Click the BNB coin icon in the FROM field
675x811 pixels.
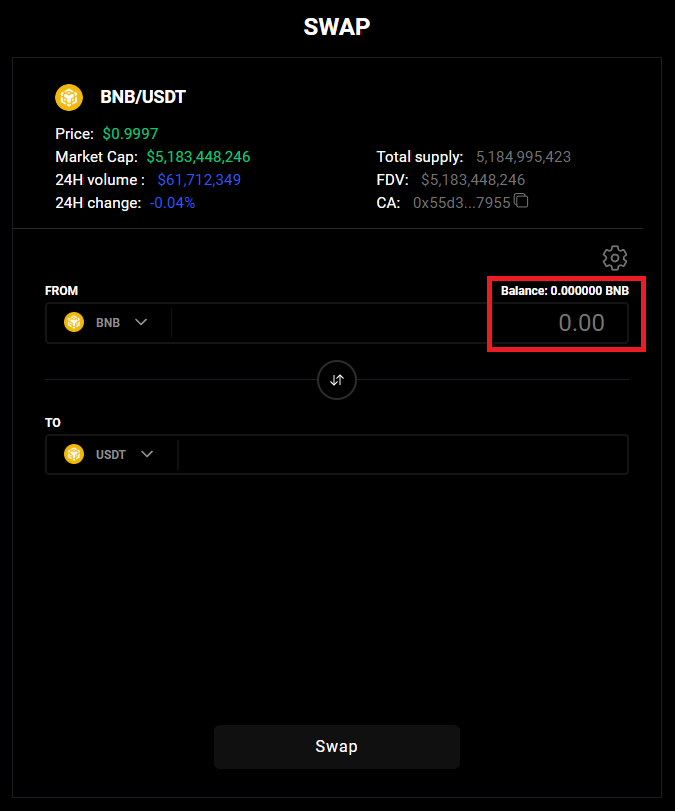click(74, 323)
